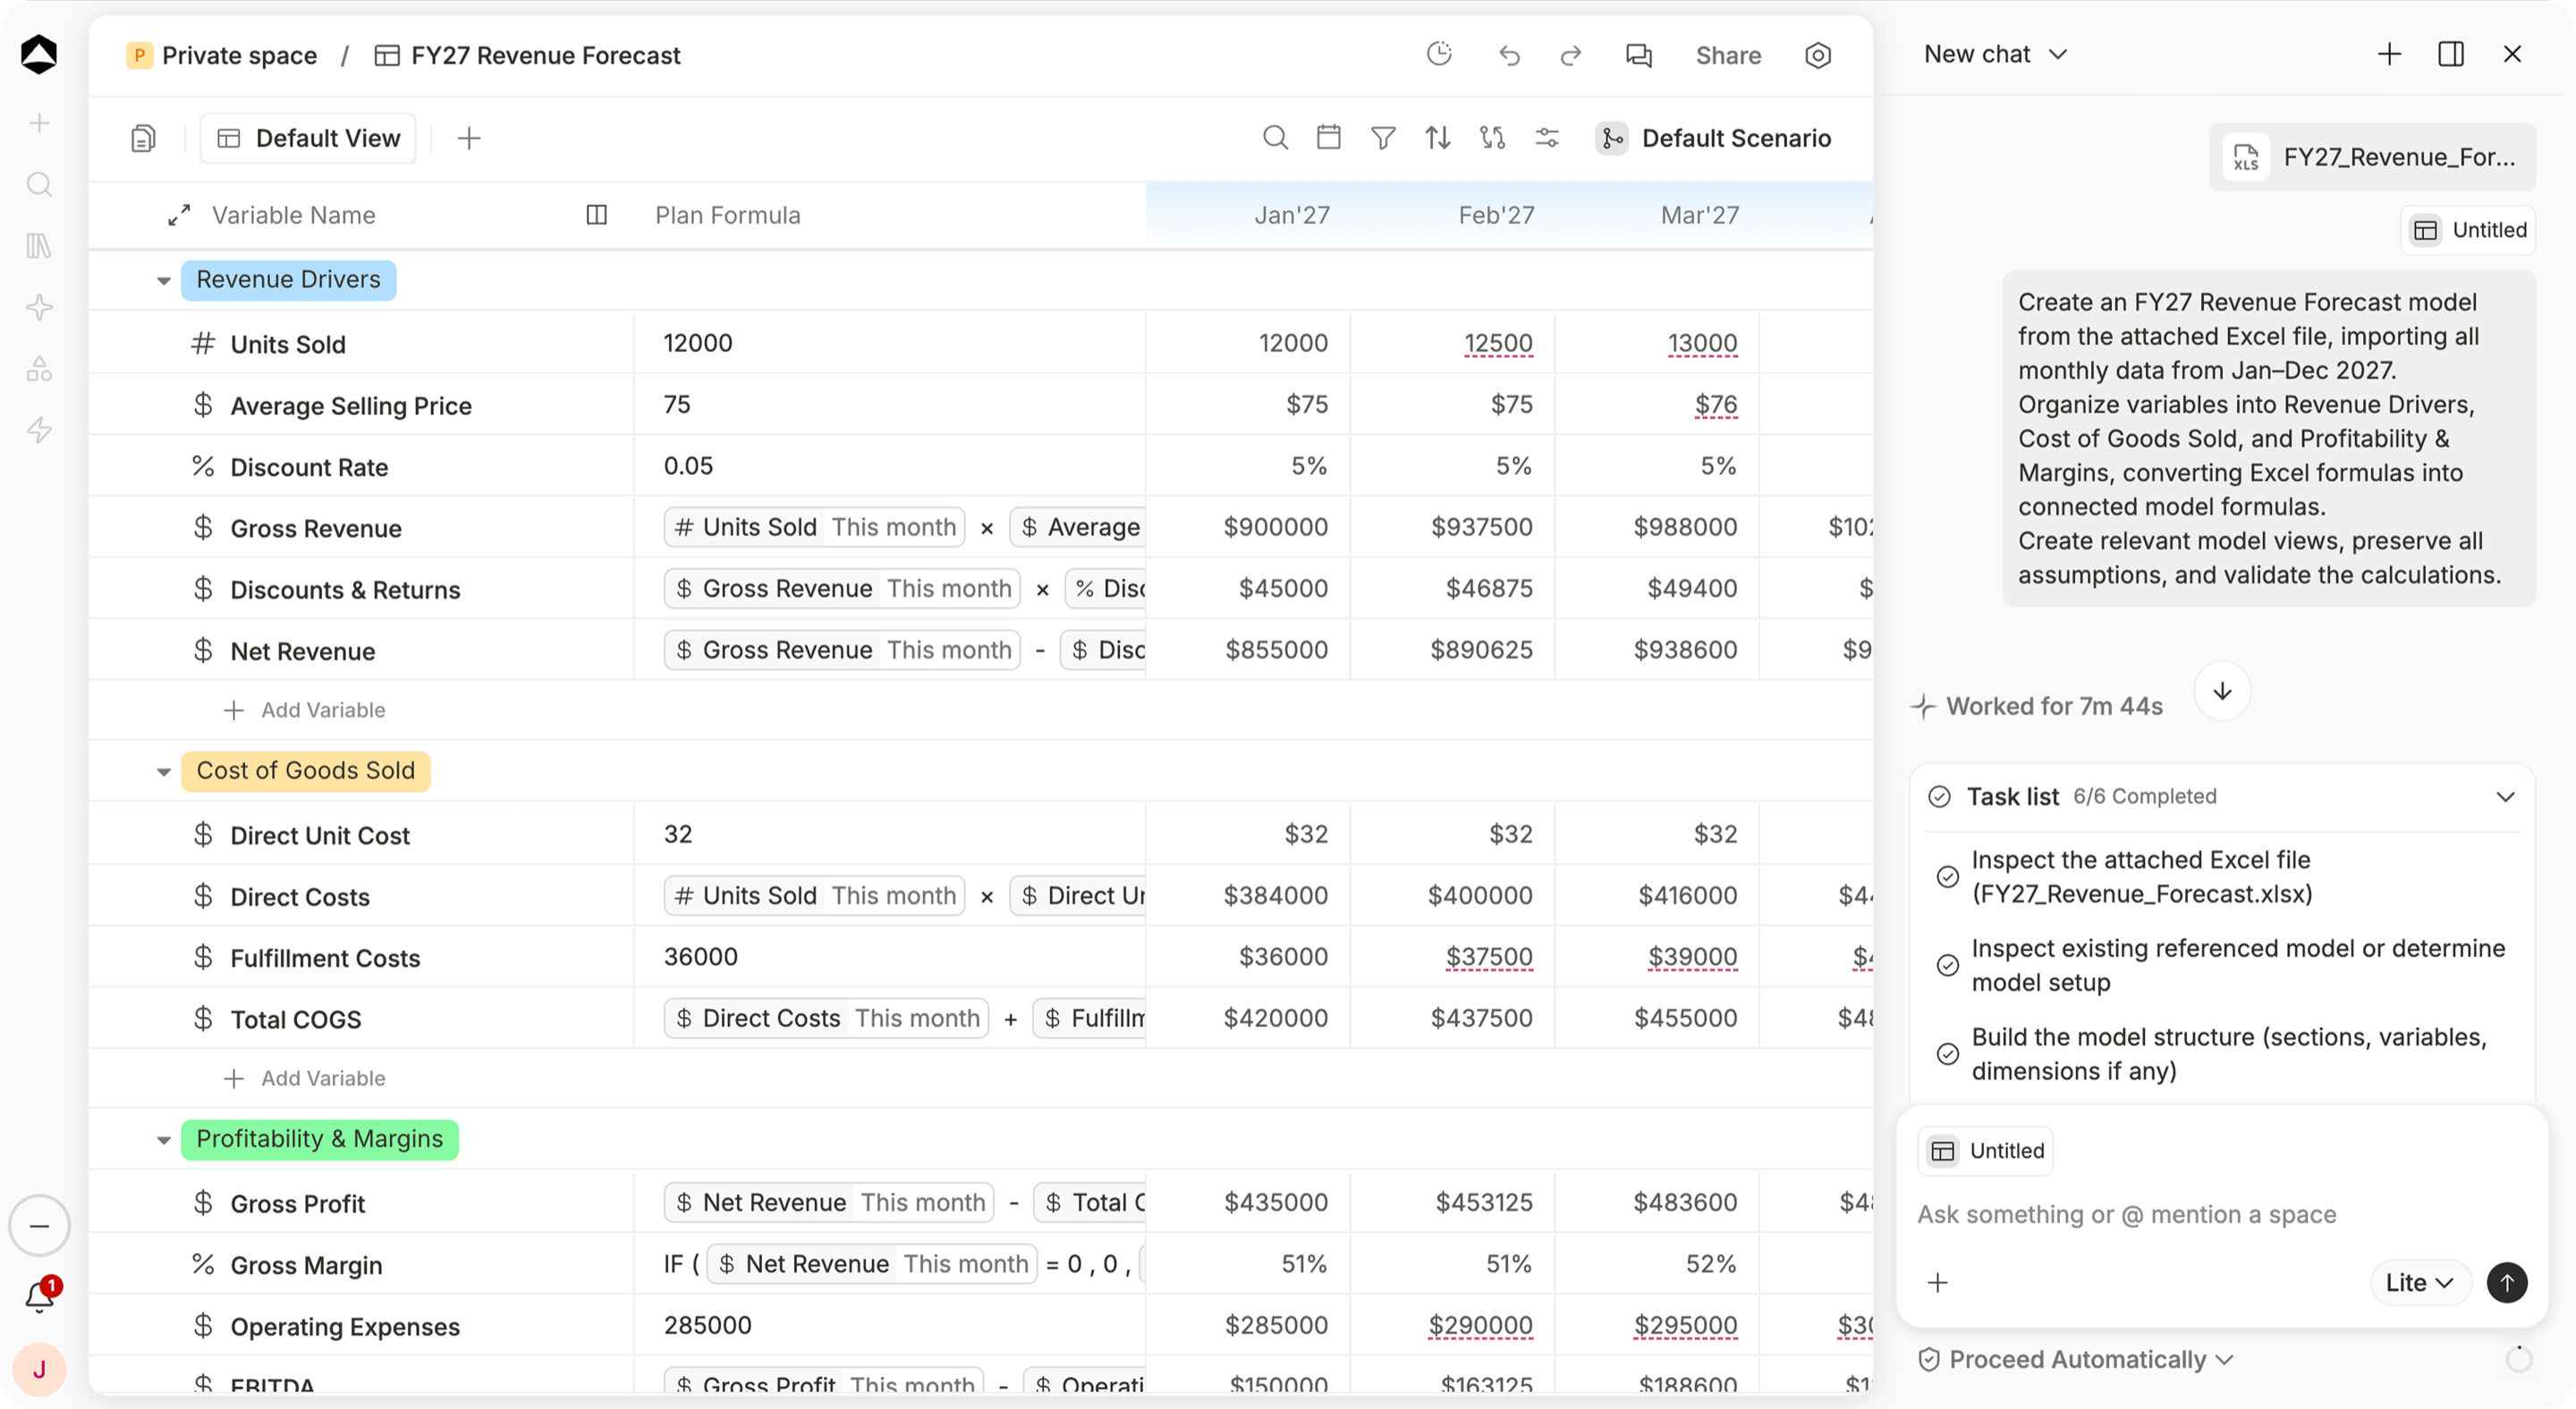Click the Share button
The width and height of the screenshot is (2576, 1409).
point(1728,55)
